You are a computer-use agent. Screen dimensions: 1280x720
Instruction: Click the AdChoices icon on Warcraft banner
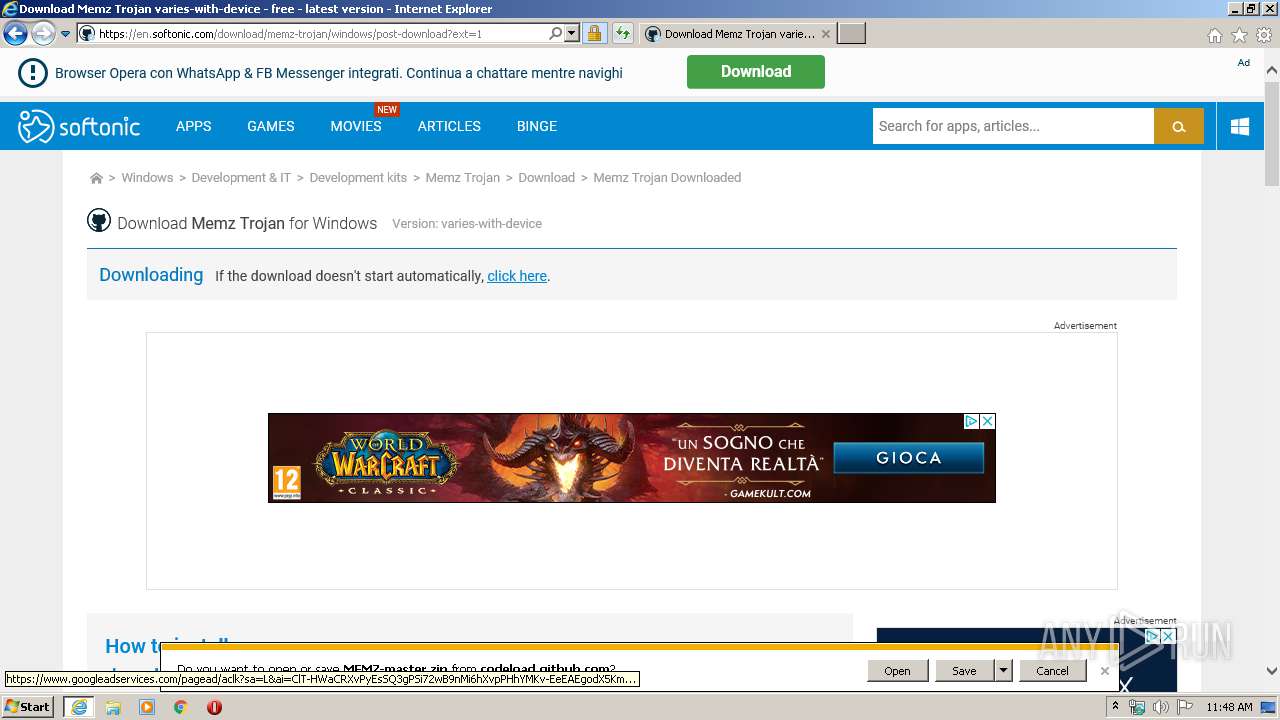click(x=970, y=421)
